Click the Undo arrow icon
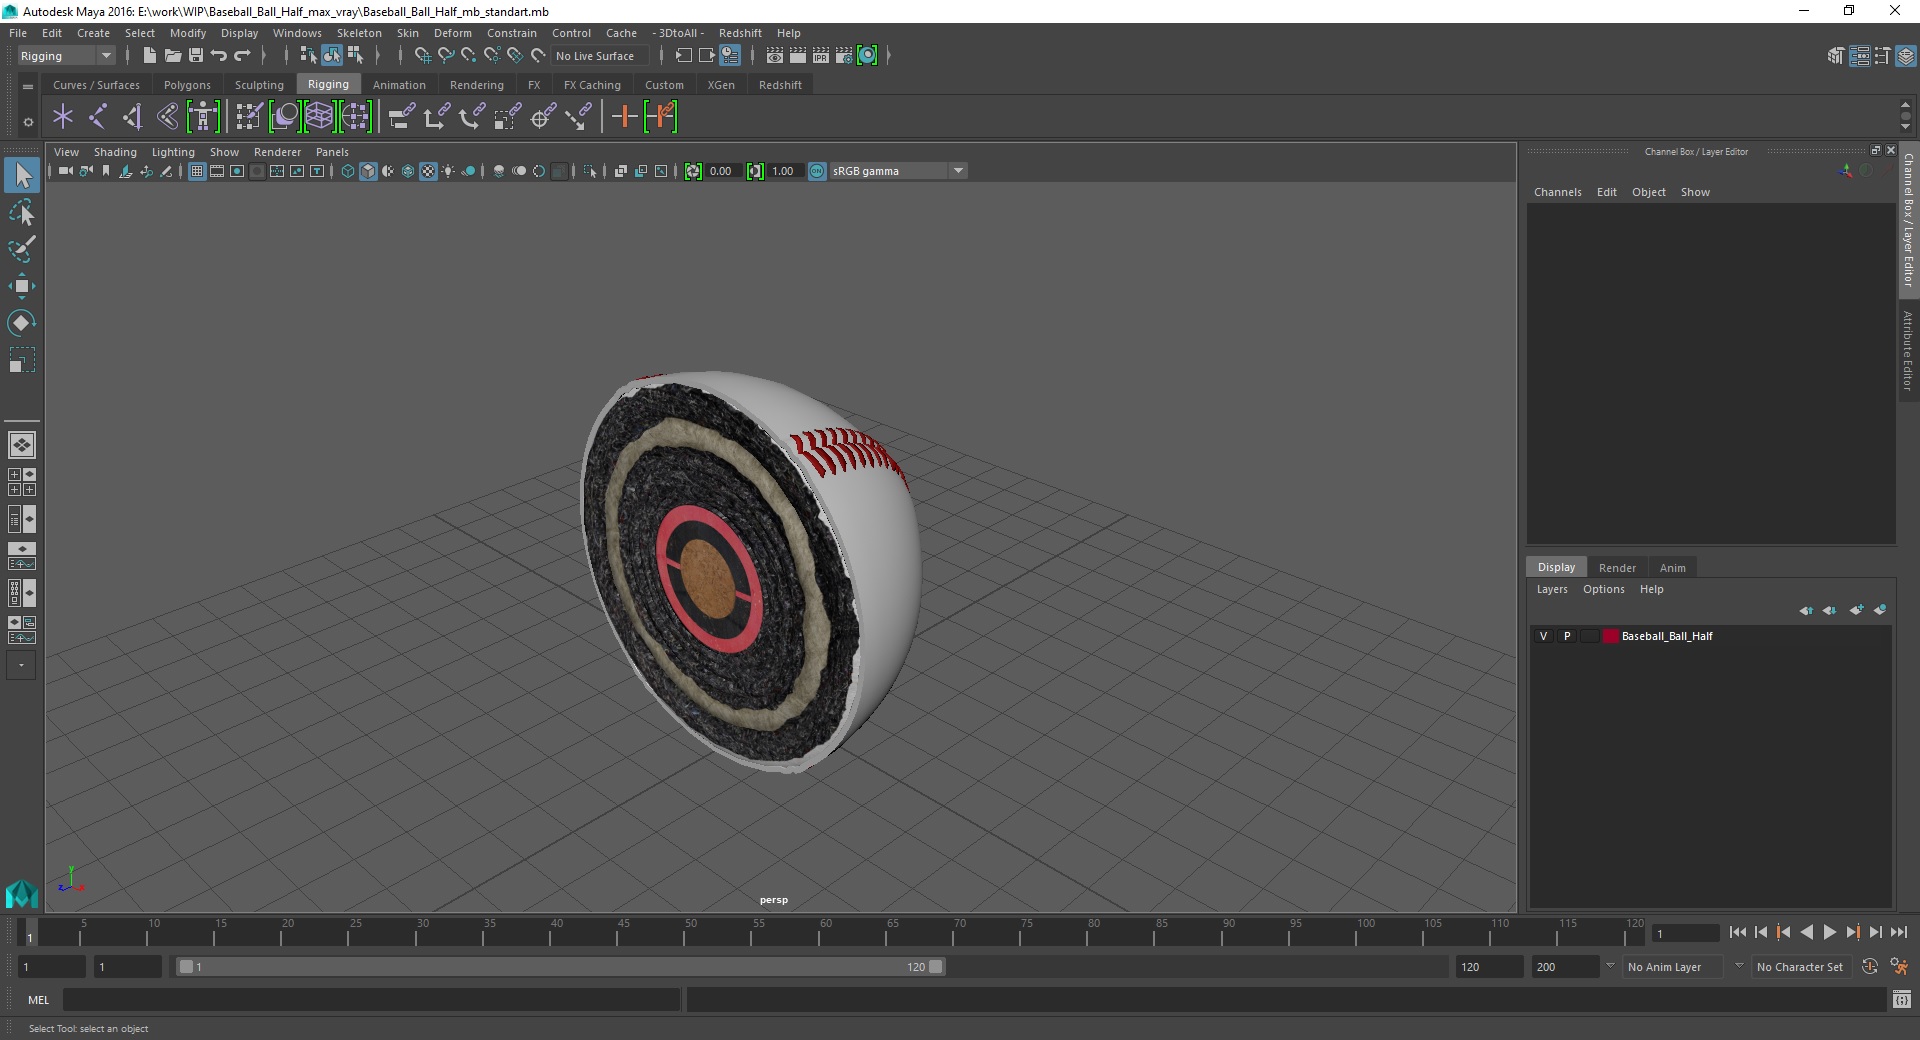The height and width of the screenshot is (1040, 1920). [x=219, y=56]
